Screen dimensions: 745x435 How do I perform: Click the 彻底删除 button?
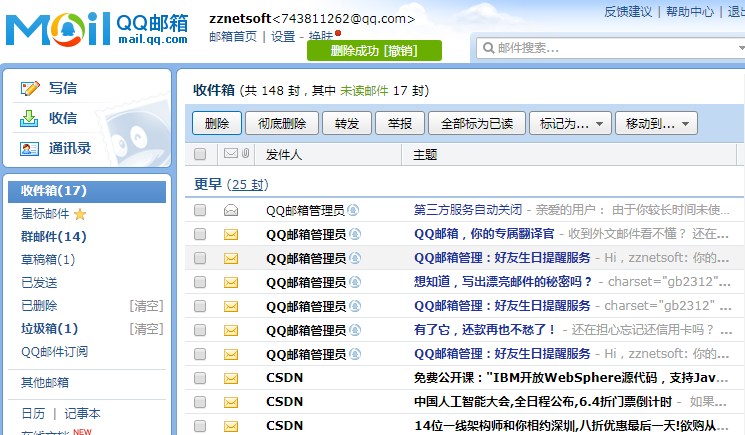click(282, 123)
